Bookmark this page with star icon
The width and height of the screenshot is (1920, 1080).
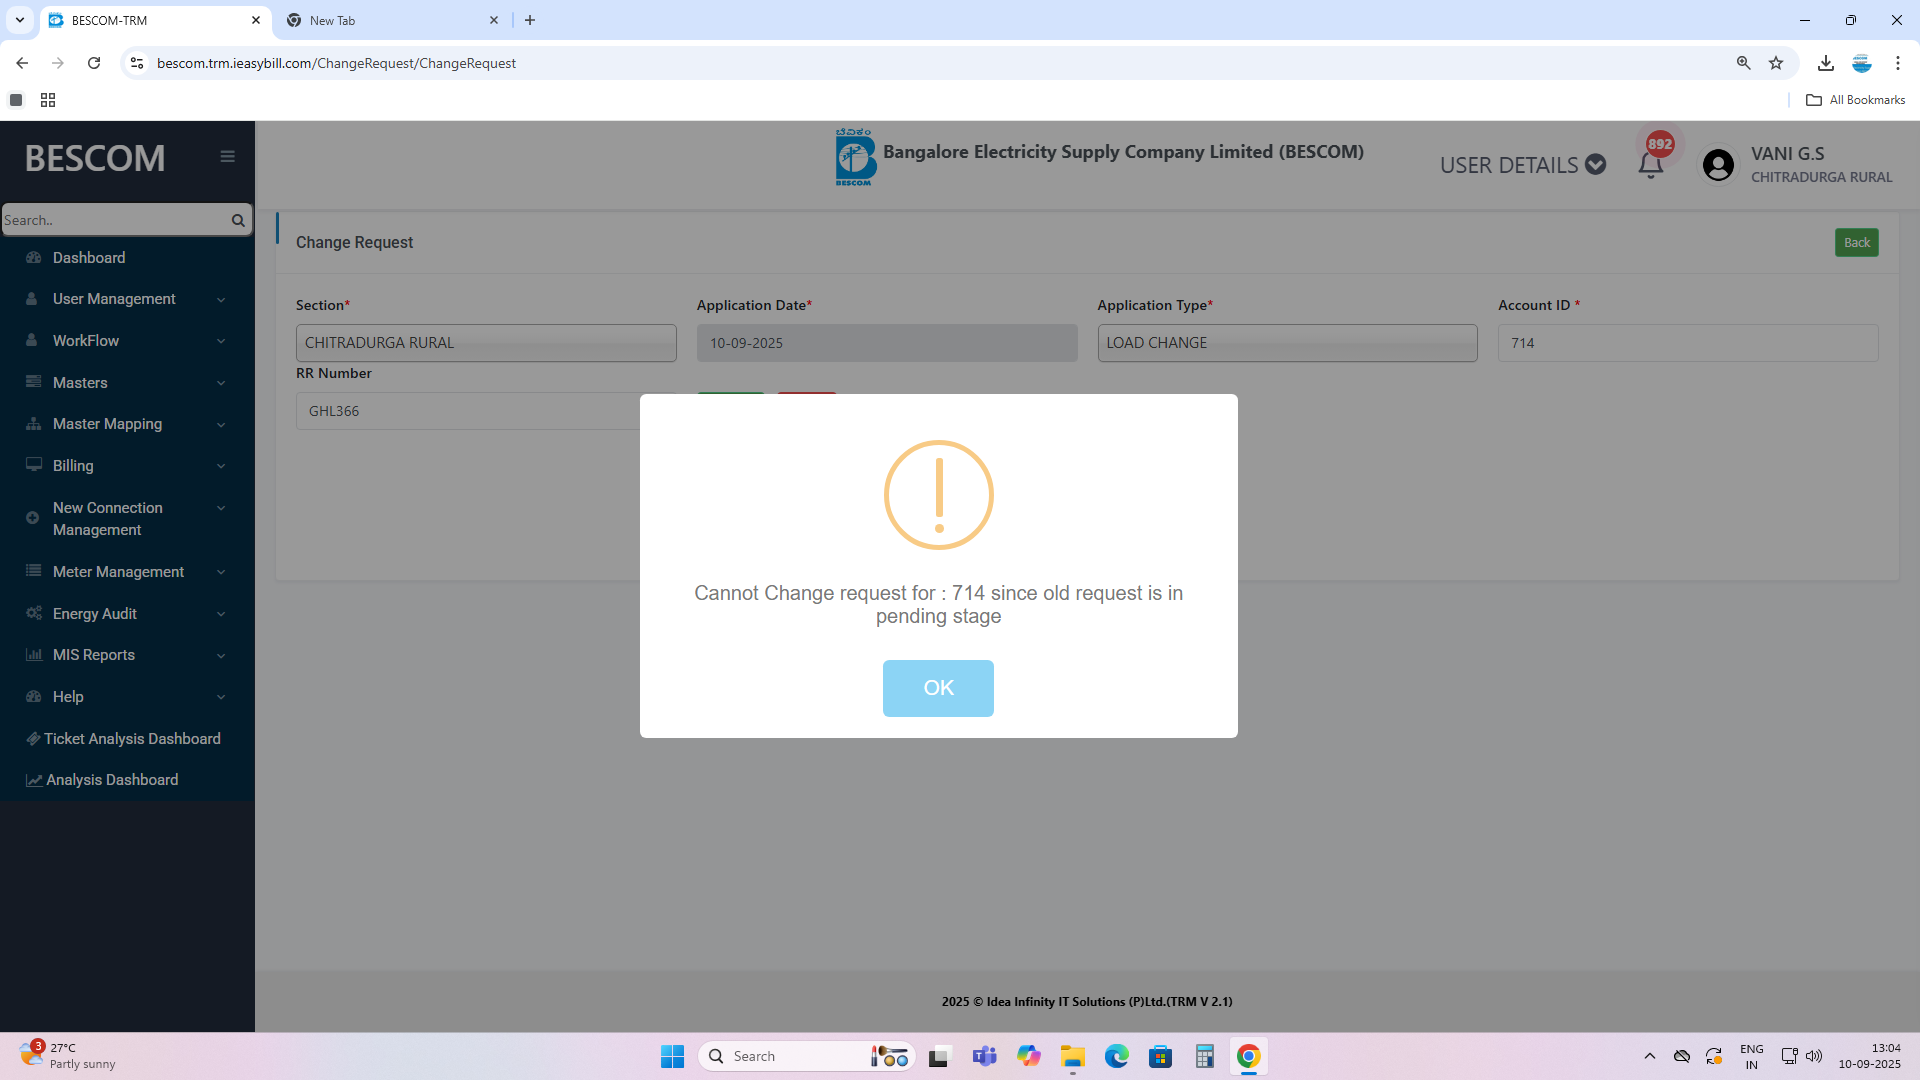pos(1776,63)
